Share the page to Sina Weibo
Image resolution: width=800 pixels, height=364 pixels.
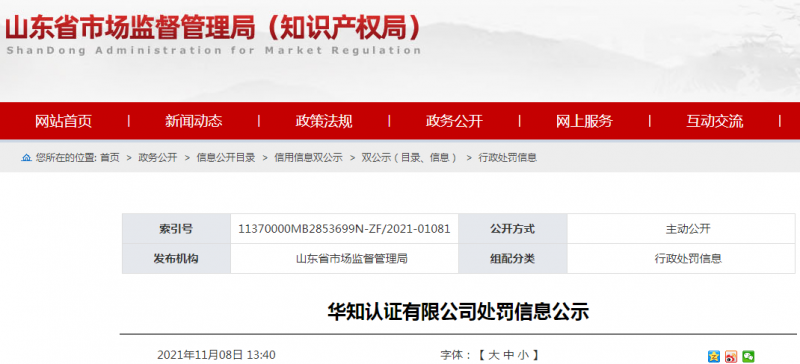coord(731,356)
